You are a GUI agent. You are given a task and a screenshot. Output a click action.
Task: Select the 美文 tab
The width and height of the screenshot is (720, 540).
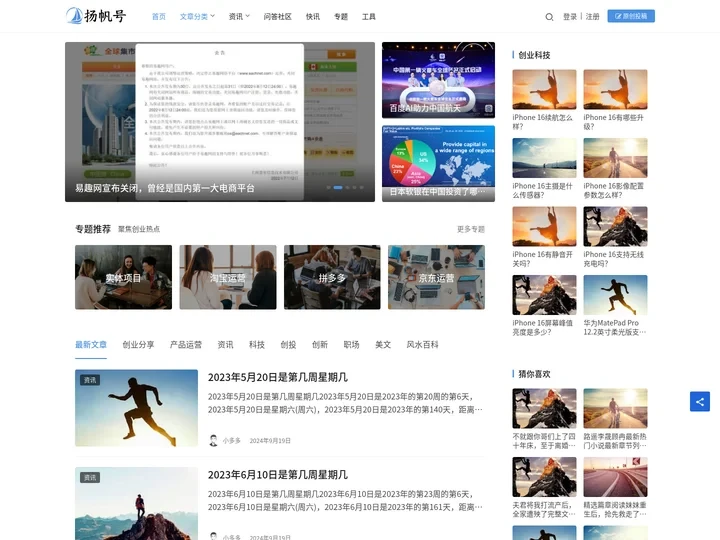tap(383, 344)
